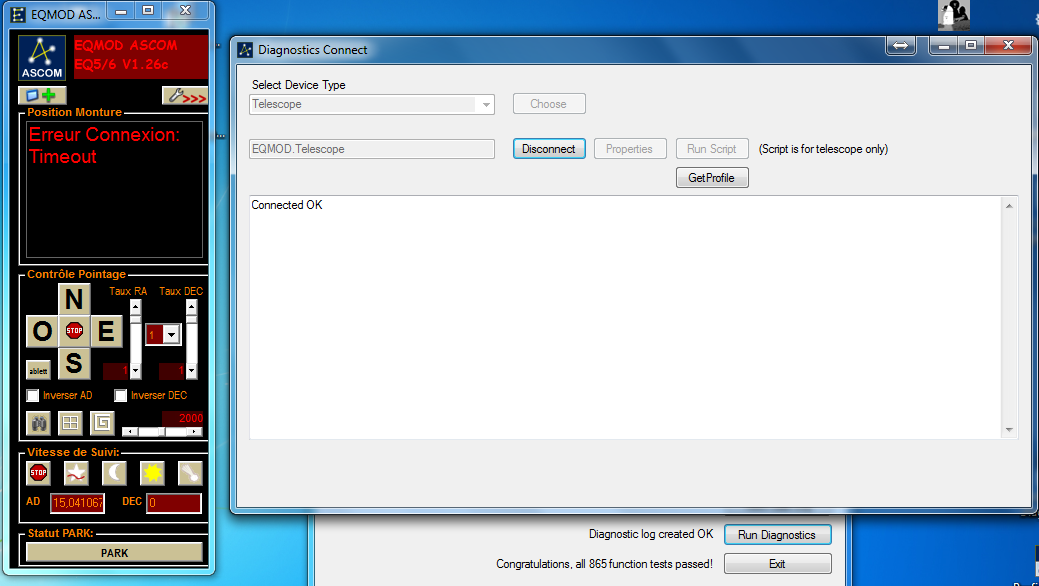Viewport: 1039px width, 586px height.
Task: Click left arrow of the 2000 horizontal slider
Action: [131, 432]
